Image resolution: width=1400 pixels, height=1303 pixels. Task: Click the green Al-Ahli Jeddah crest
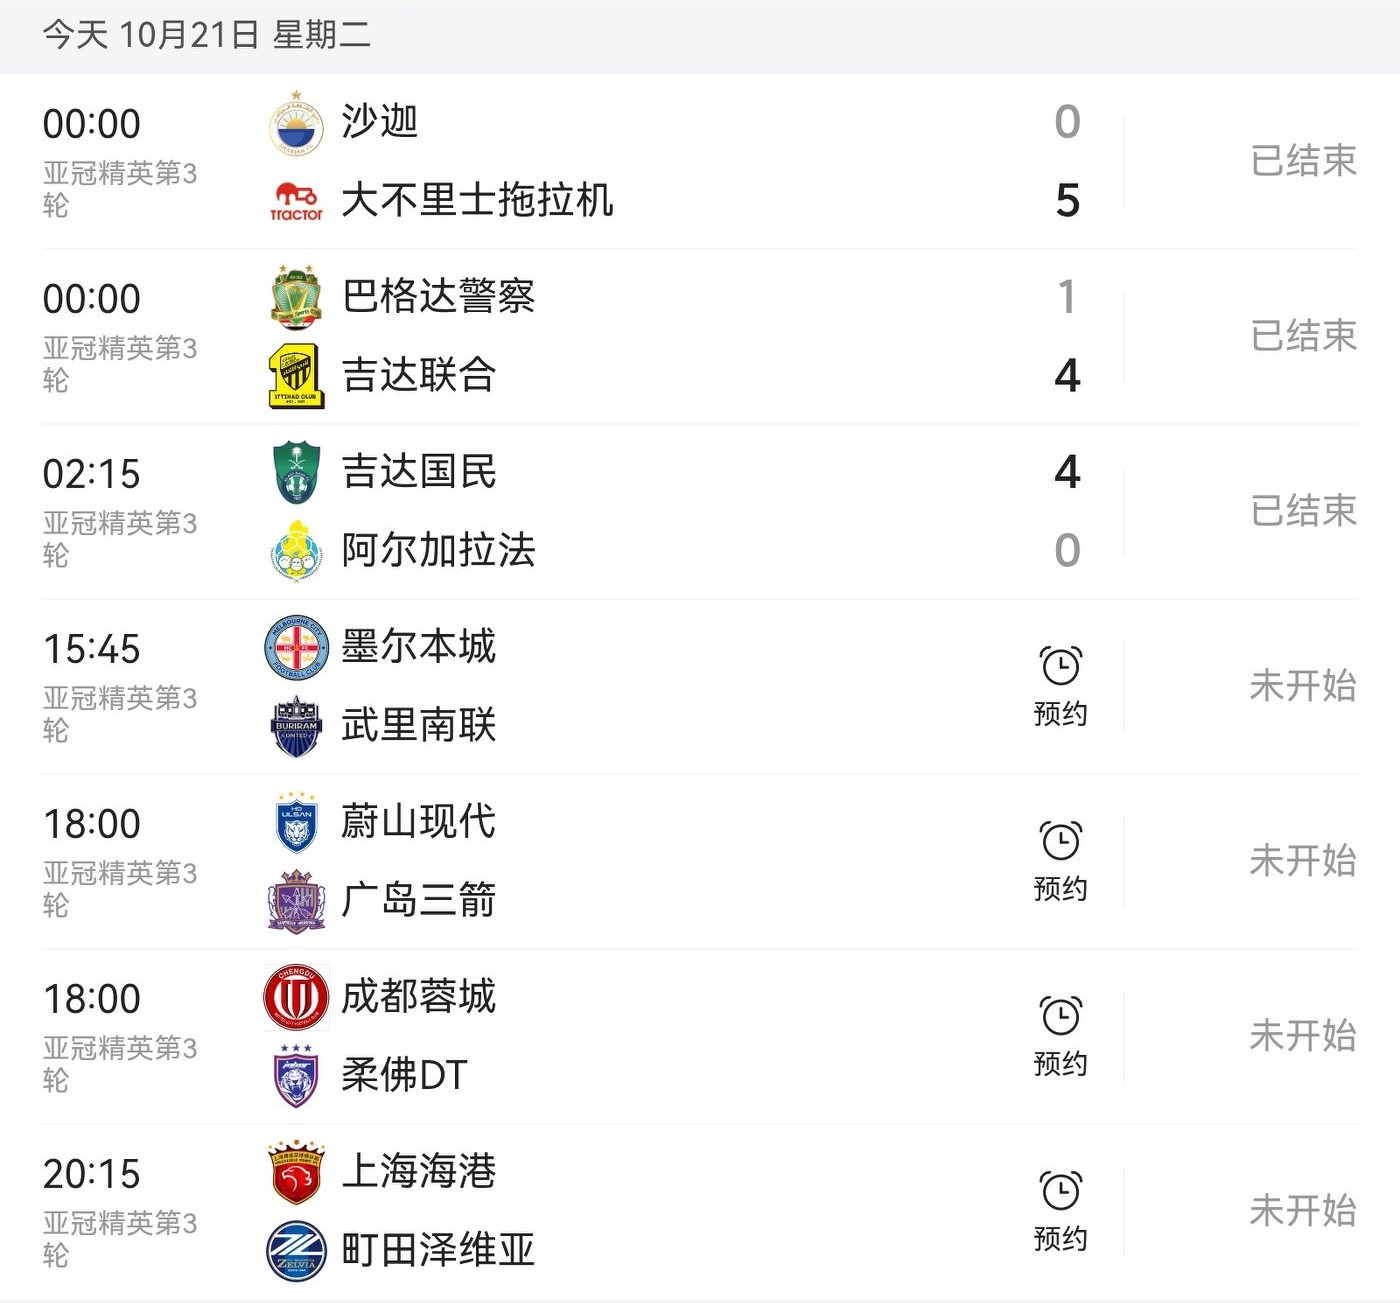coord(296,472)
